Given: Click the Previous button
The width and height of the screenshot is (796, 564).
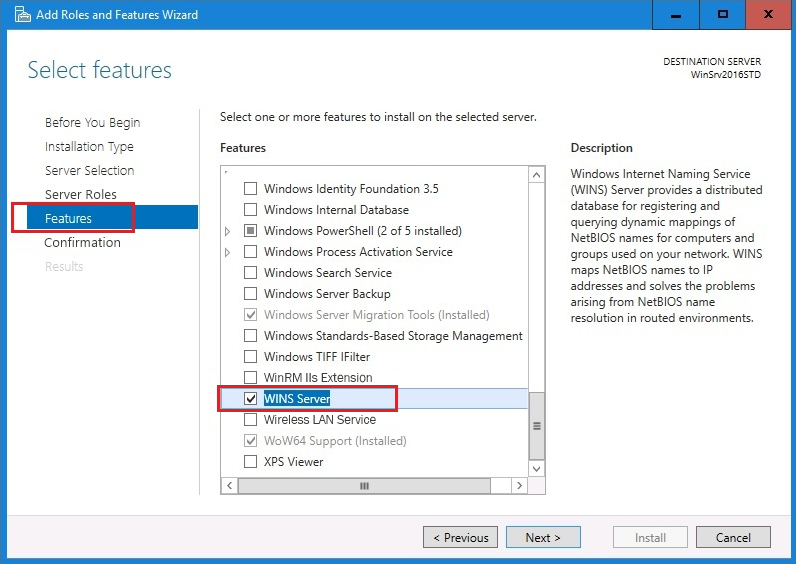Looking at the screenshot, I should coord(460,537).
